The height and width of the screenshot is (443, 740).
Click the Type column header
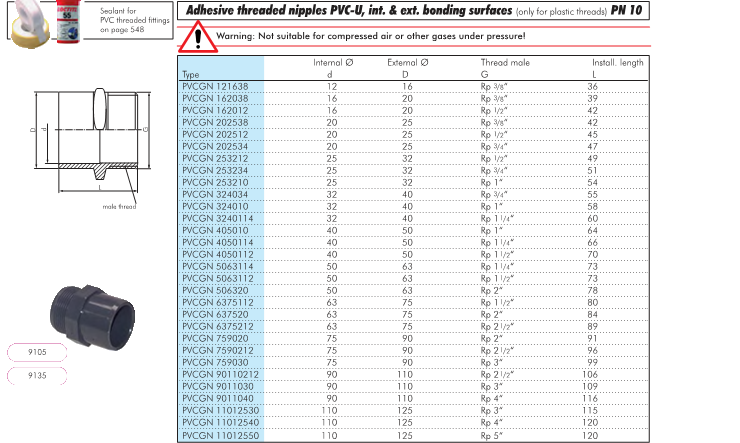point(191,74)
